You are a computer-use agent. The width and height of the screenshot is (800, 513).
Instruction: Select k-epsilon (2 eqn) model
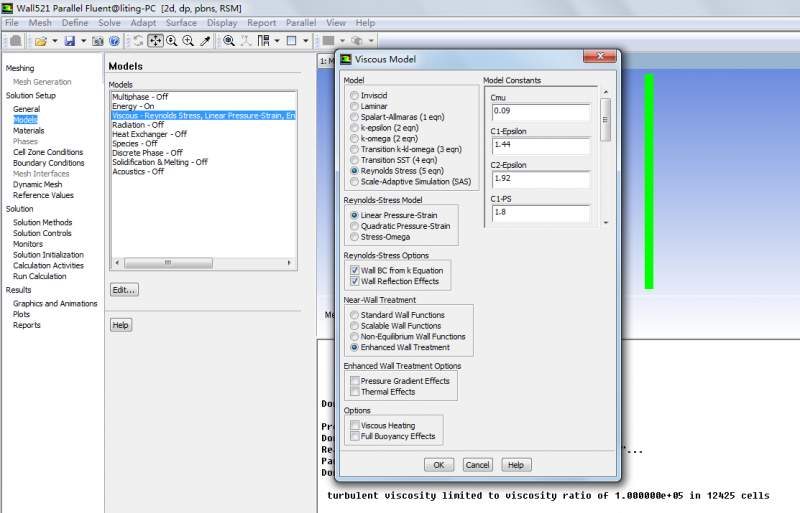354,128
